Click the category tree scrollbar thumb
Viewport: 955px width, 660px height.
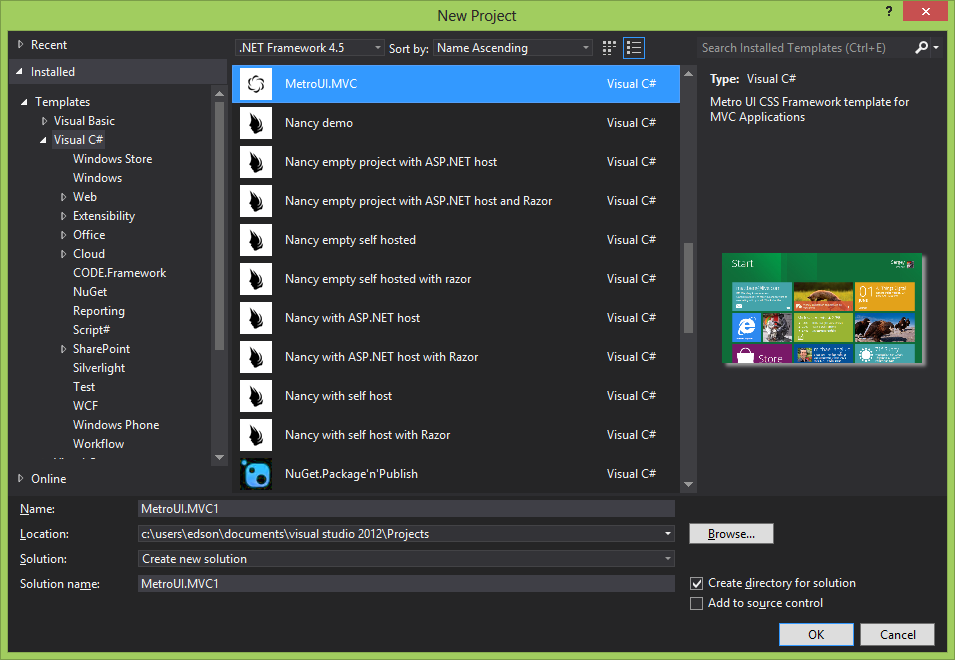(x=219, y=226)
